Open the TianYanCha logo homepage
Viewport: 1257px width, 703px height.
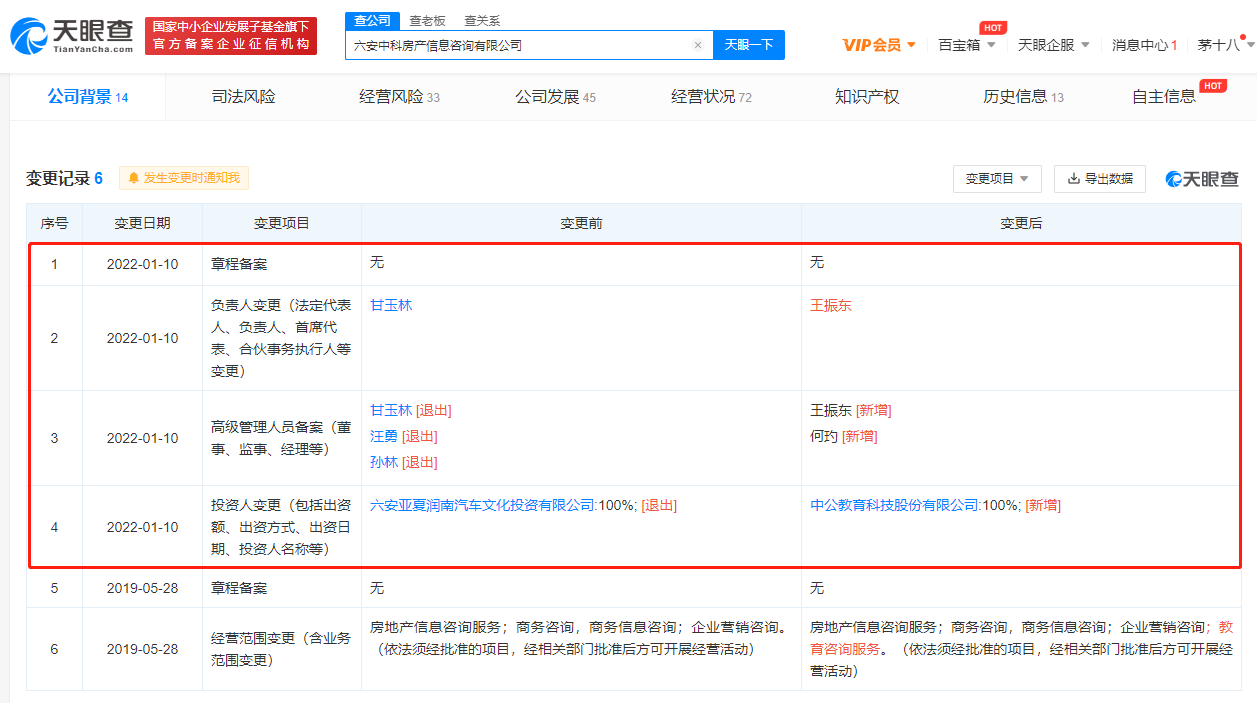point(71,36)
